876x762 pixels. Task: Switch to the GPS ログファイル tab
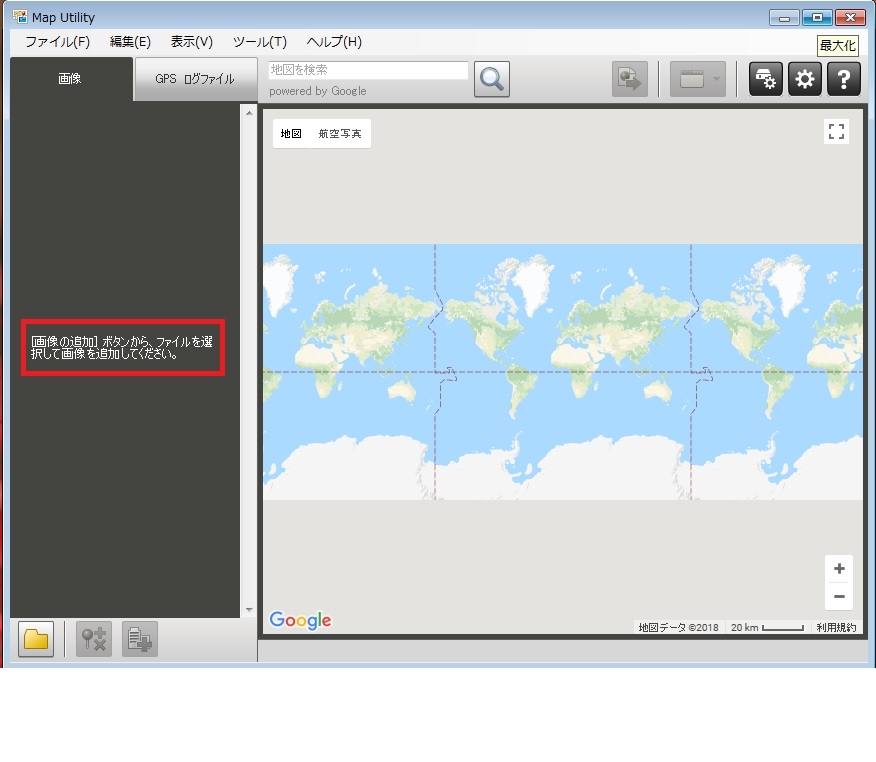(x=195, y=78)
